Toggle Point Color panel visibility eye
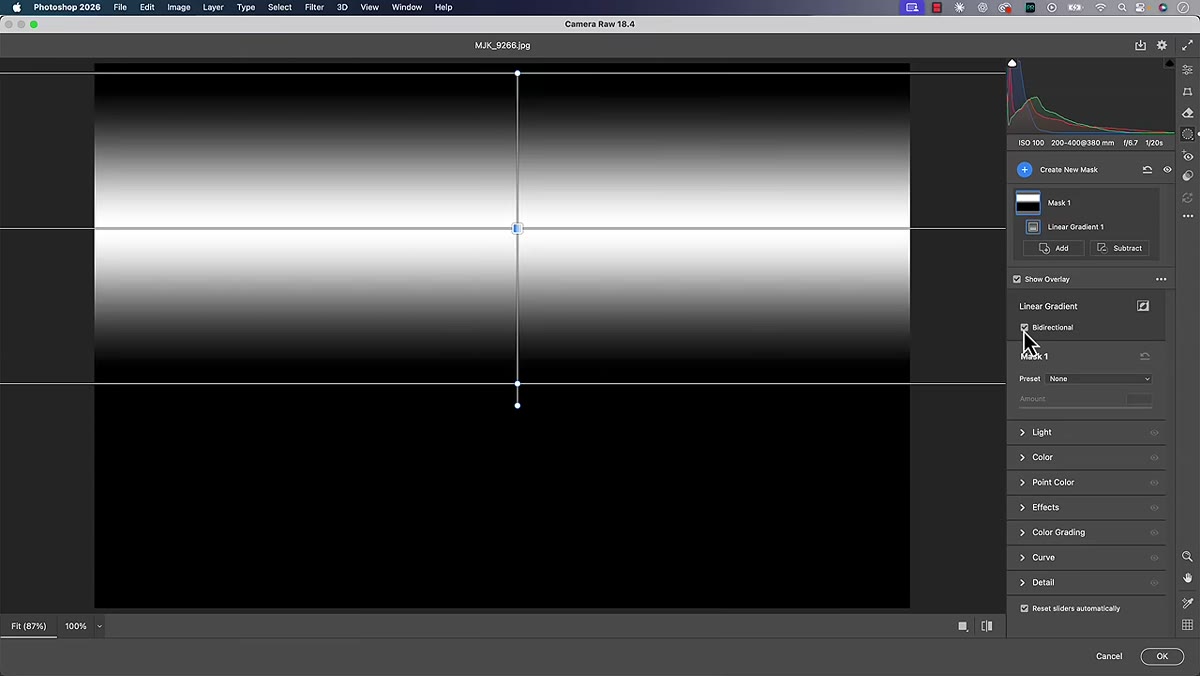1200x676 pixels. [x=1154, y=483]
